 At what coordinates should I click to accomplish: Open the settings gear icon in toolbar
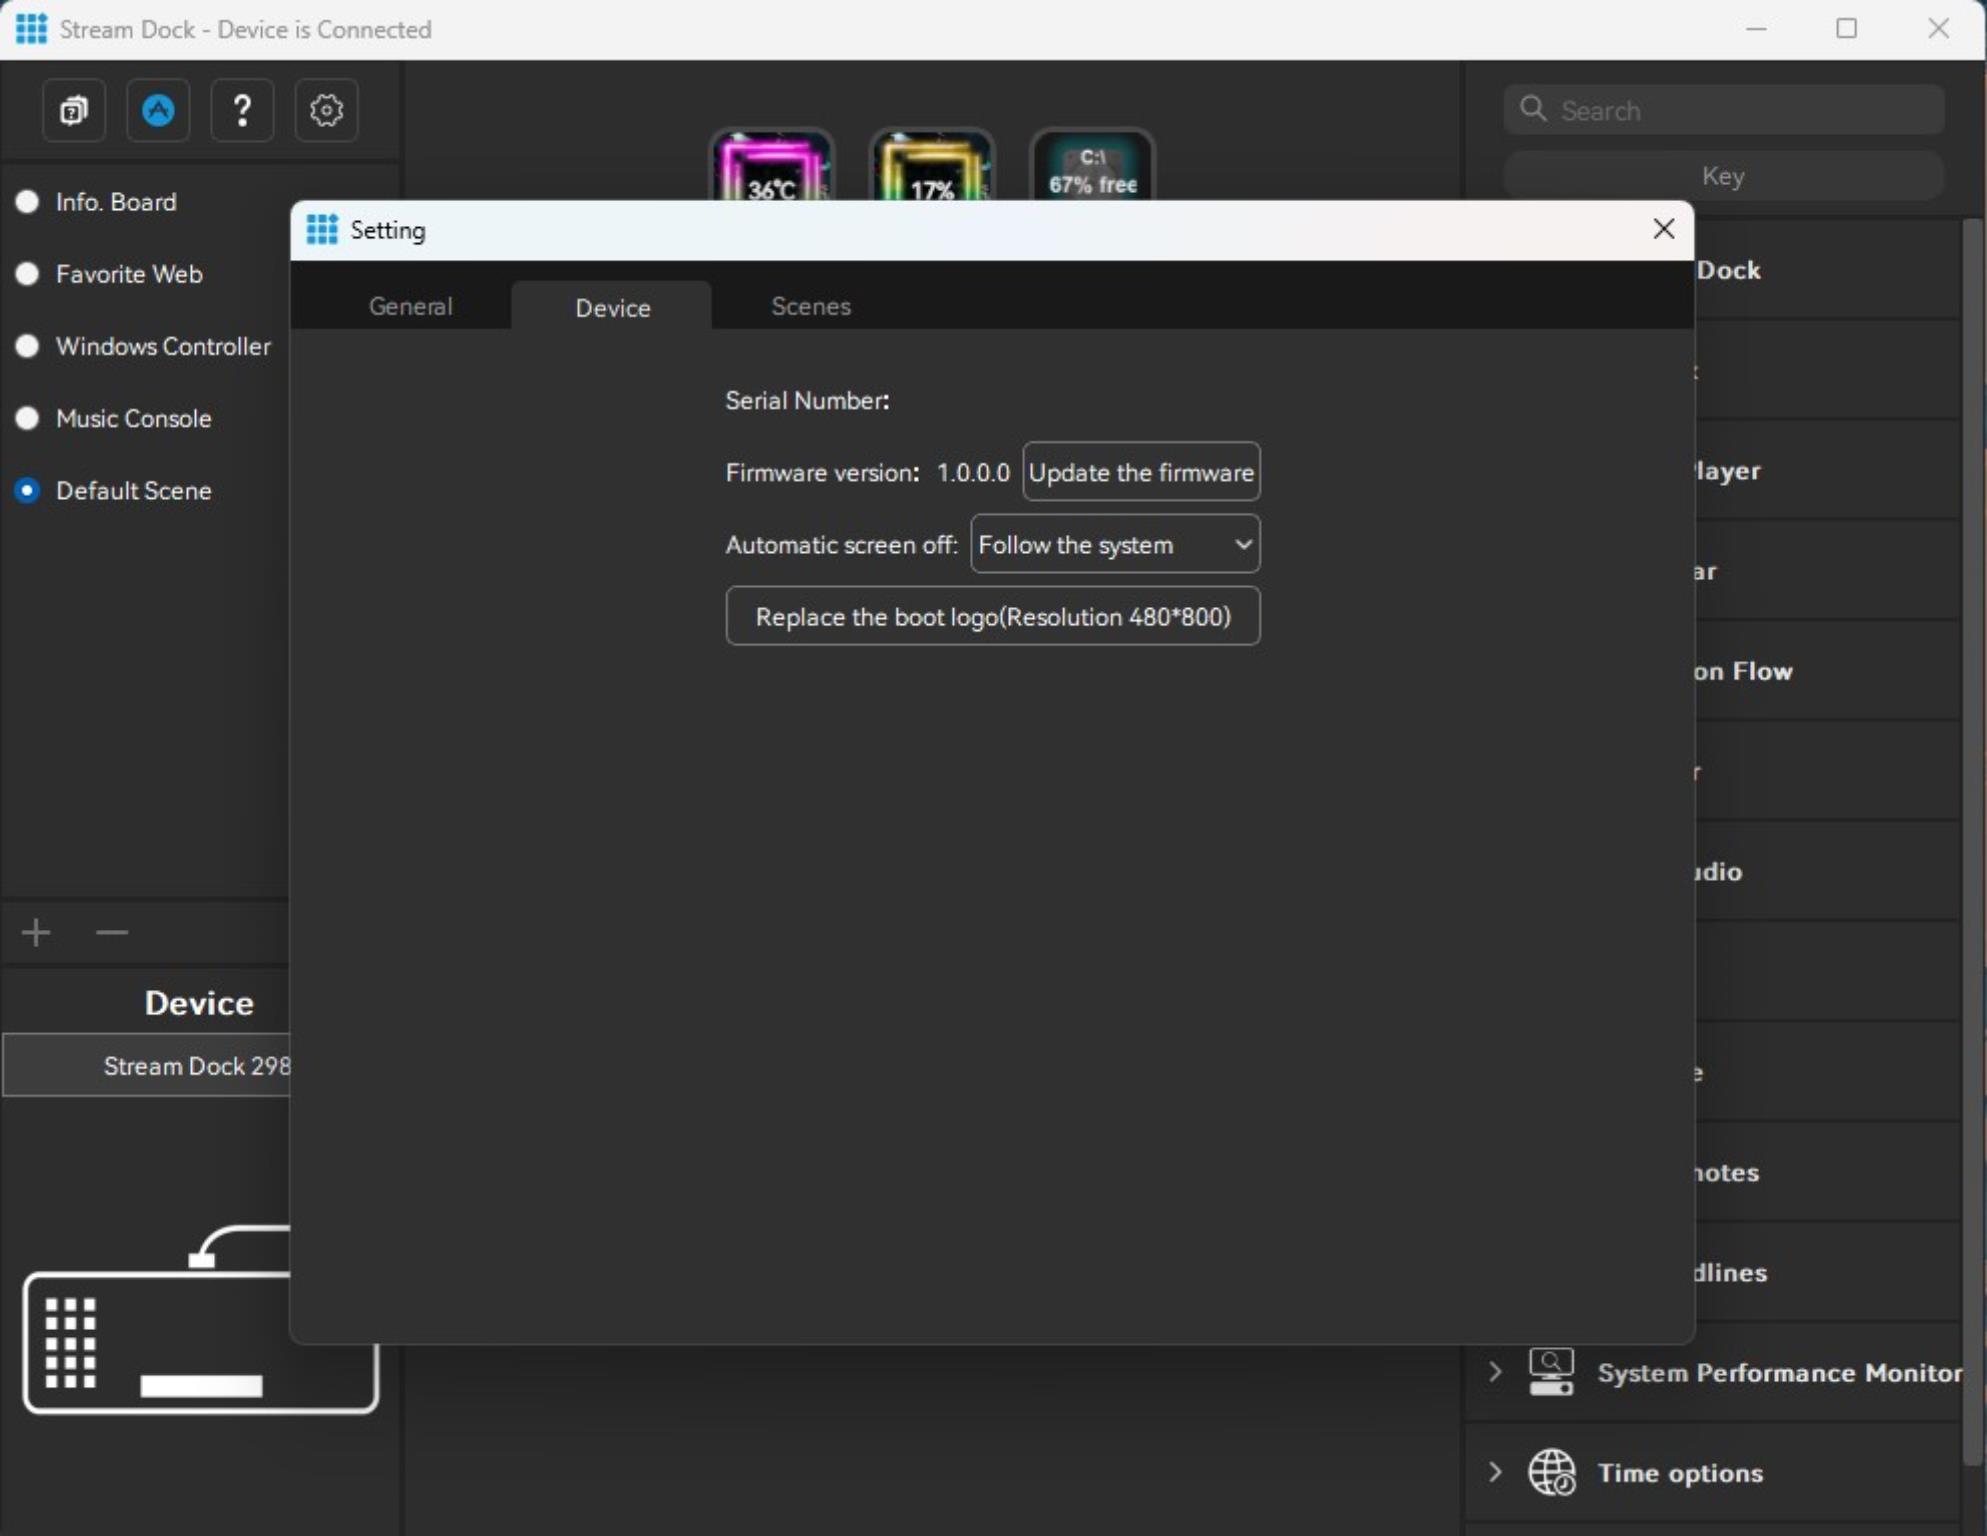(326, 110)
